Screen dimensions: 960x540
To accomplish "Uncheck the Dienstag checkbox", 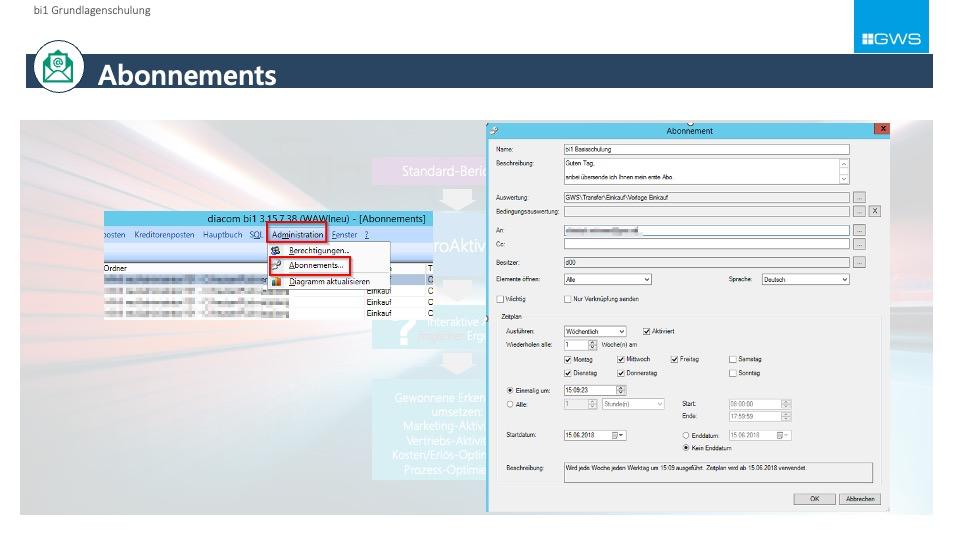I will (x=568, y=373).
